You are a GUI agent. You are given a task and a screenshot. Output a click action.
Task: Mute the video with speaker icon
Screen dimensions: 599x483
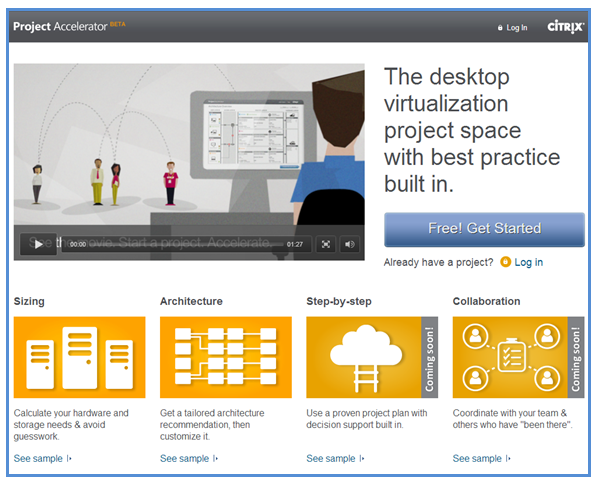click(x=350, y=244)
